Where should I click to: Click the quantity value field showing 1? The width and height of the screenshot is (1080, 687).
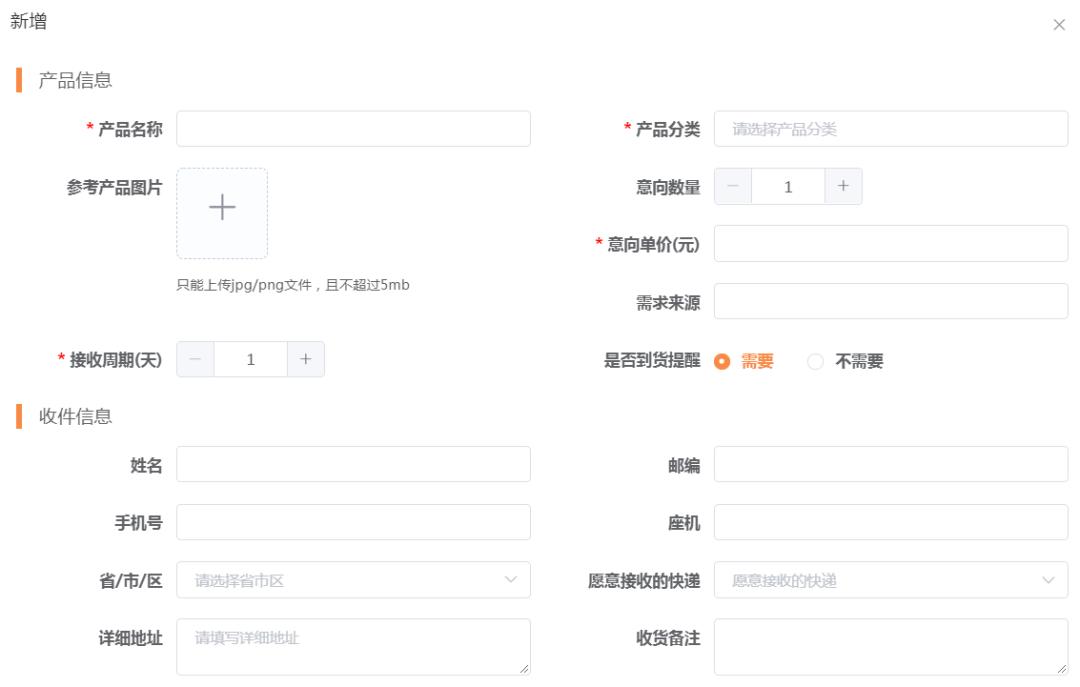point(790,185)
